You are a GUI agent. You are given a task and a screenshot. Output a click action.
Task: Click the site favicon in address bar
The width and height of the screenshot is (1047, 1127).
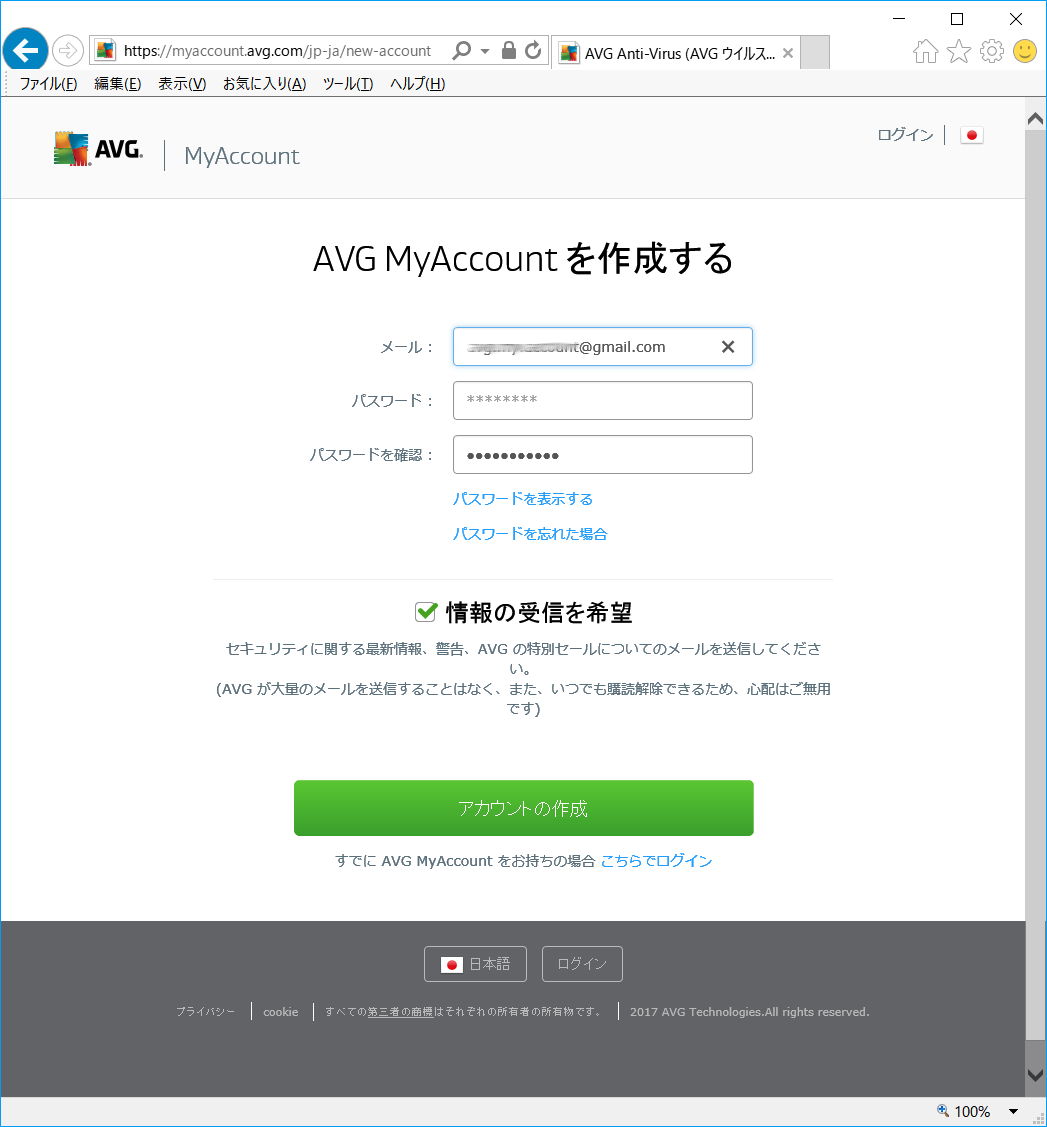(x=106, y=50)
